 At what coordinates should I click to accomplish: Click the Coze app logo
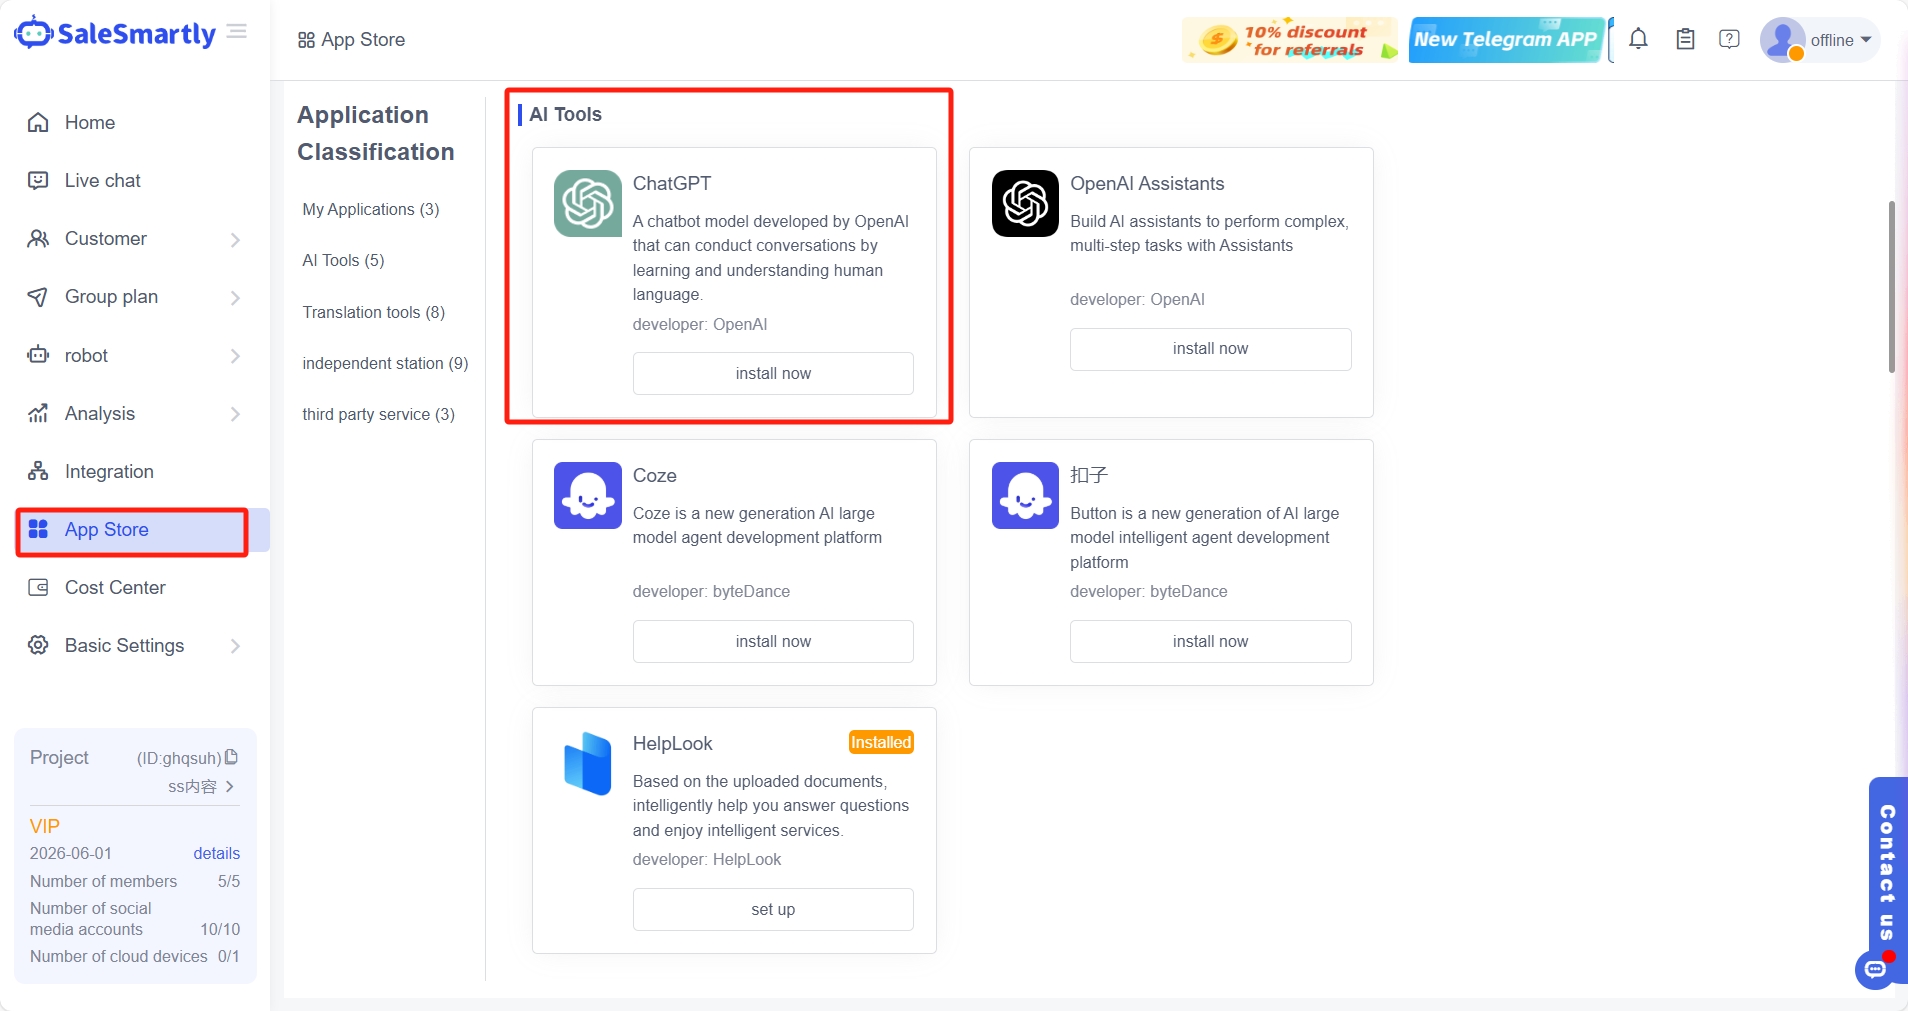pos(588,495)
